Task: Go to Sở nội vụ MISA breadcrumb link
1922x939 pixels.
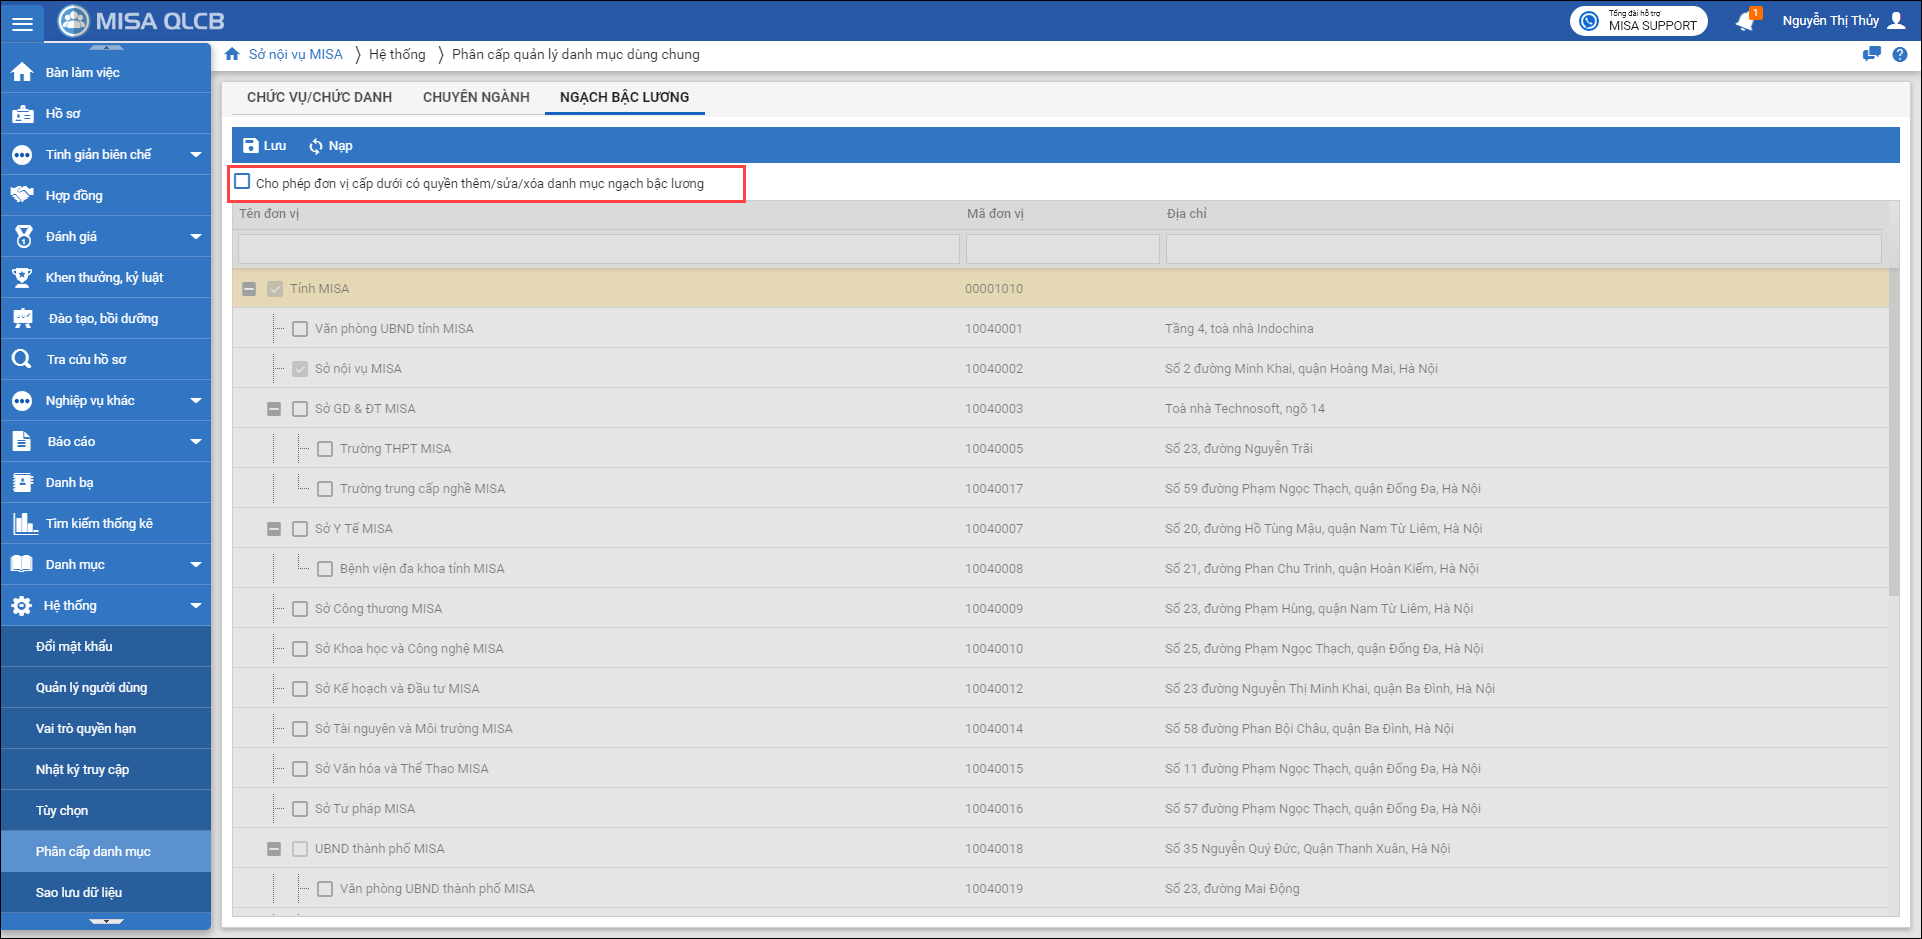Action: click(295, 55)
